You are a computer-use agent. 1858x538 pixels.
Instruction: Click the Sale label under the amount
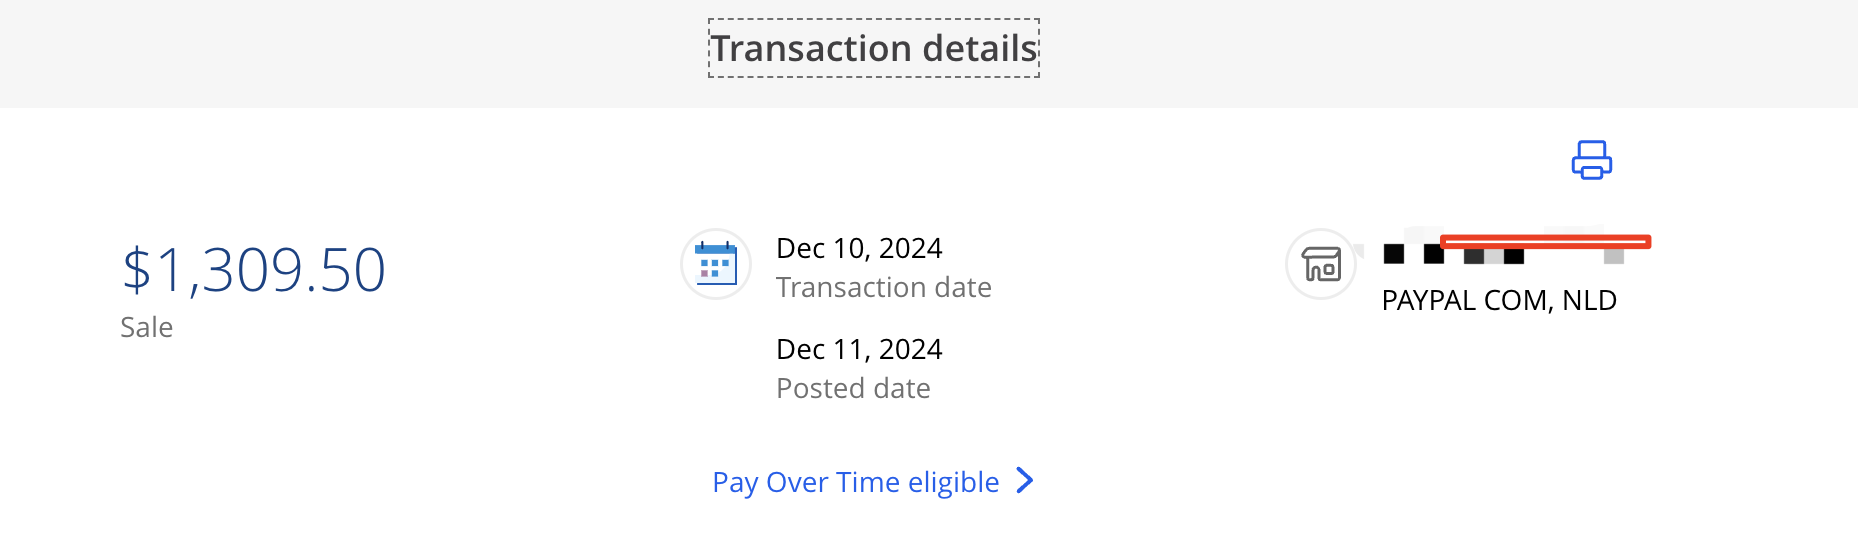147,328
